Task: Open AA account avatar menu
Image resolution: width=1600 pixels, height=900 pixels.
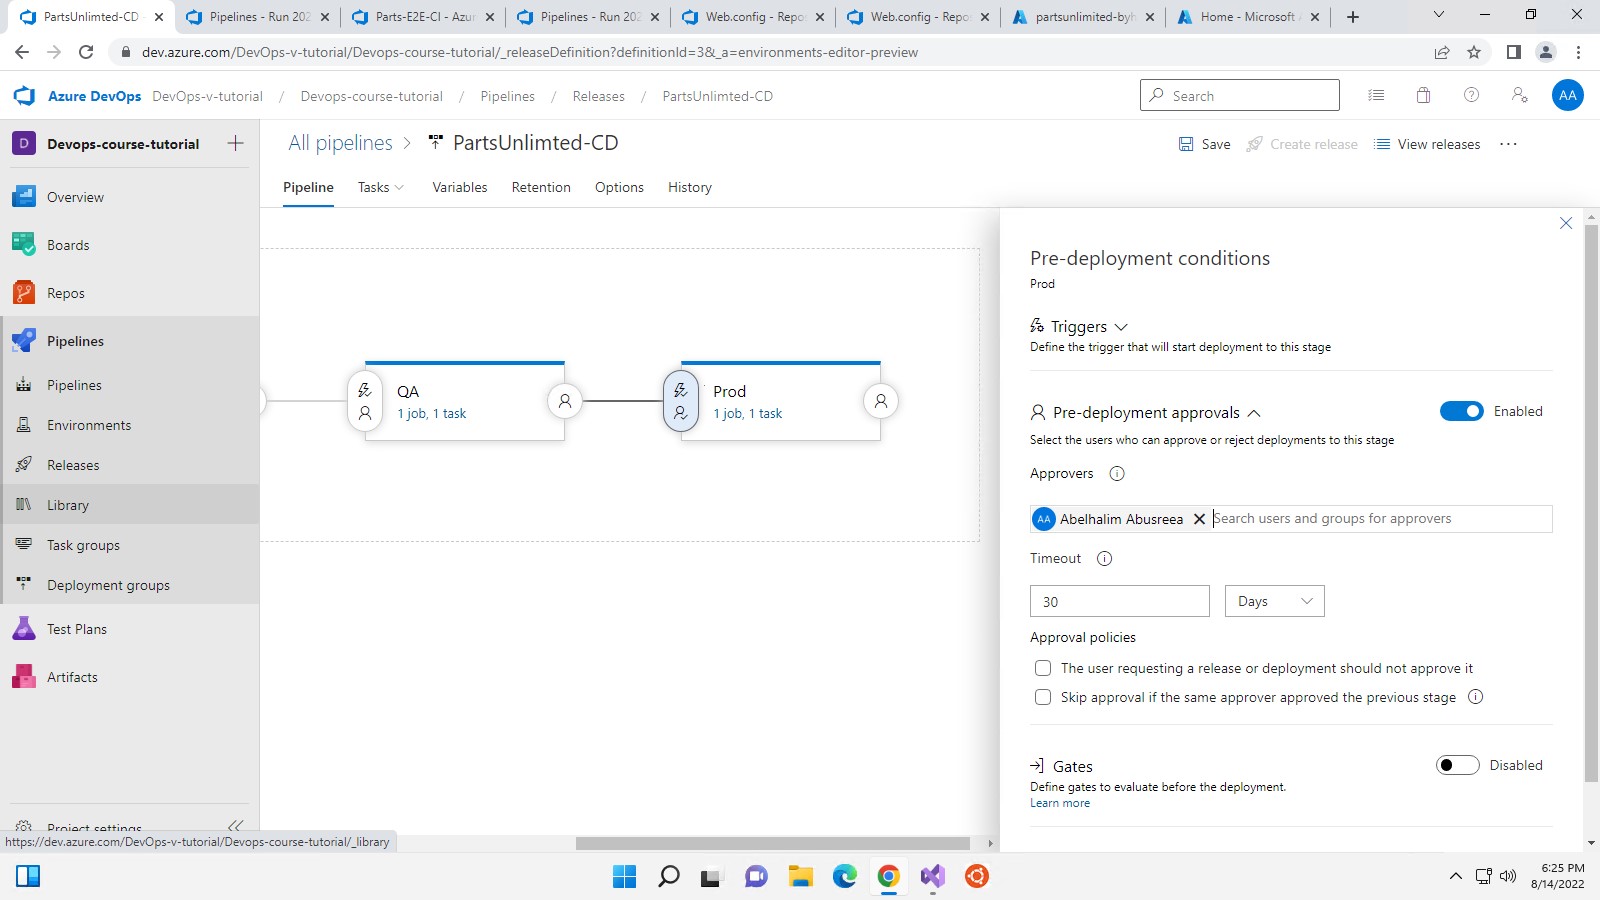Action: coord(1567,96)
